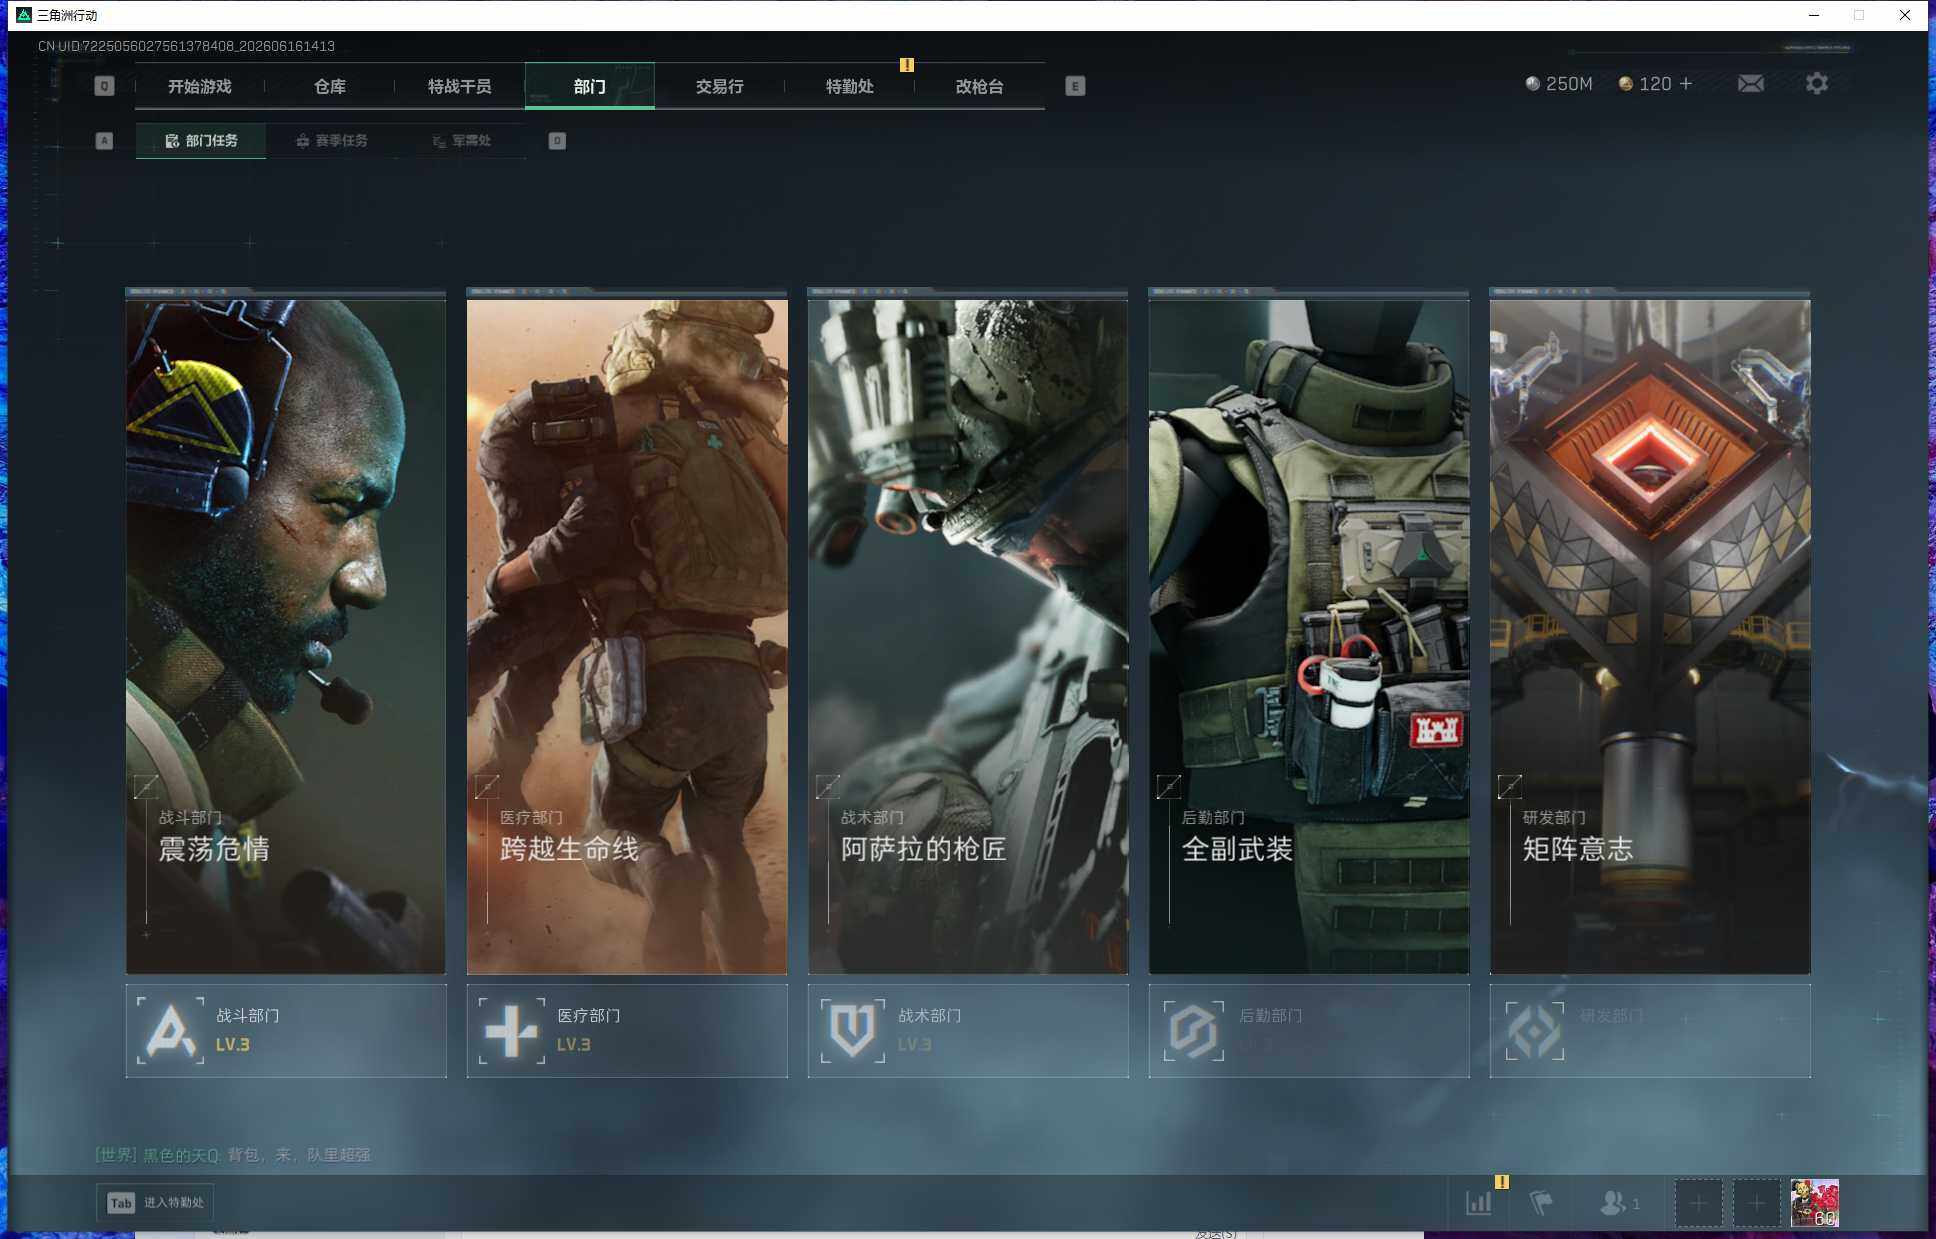Open the mail envelope icon
1936x1239 pixels.
click(1751, 84)
